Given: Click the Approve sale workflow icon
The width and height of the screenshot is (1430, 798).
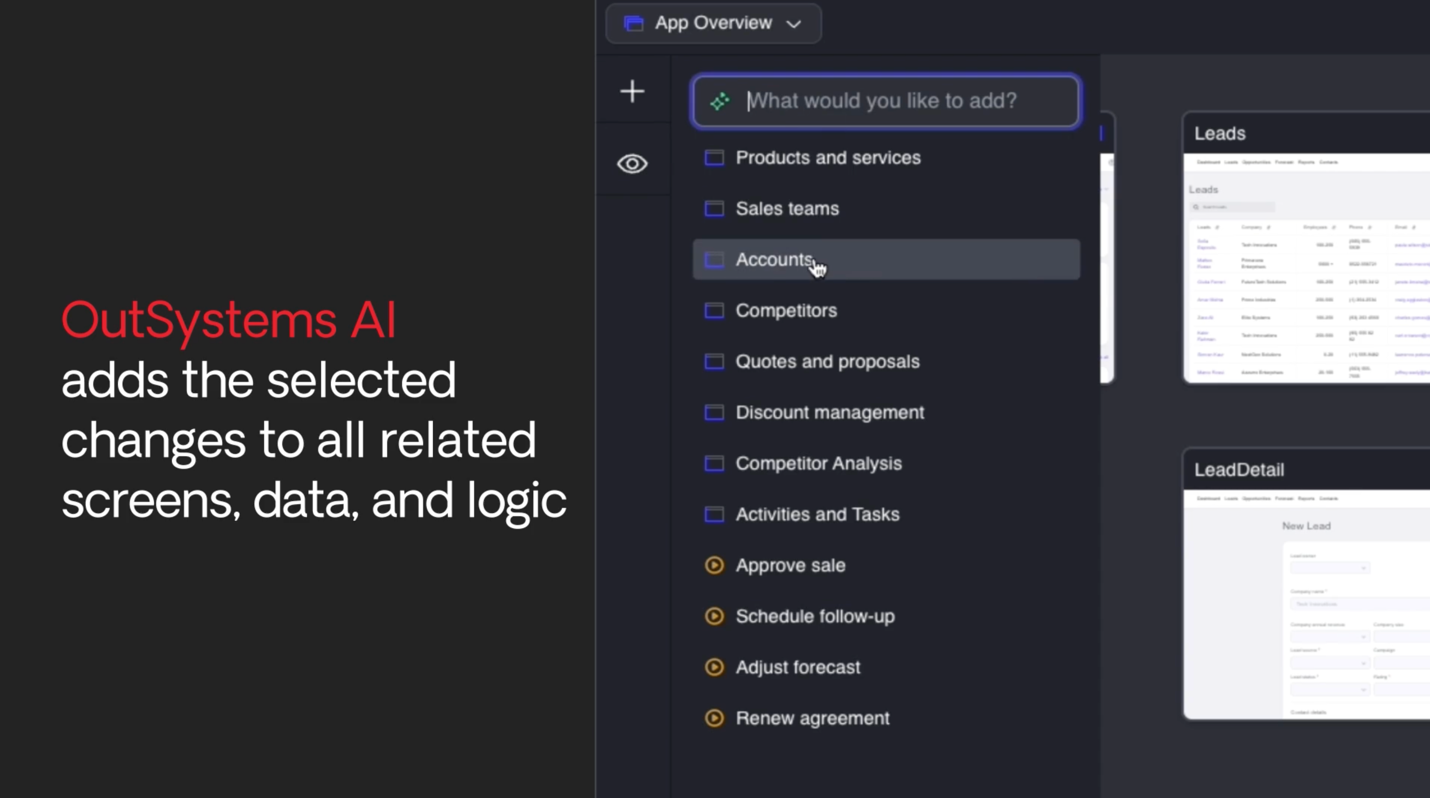Looking at the screenshot, I should pos(714,566).
